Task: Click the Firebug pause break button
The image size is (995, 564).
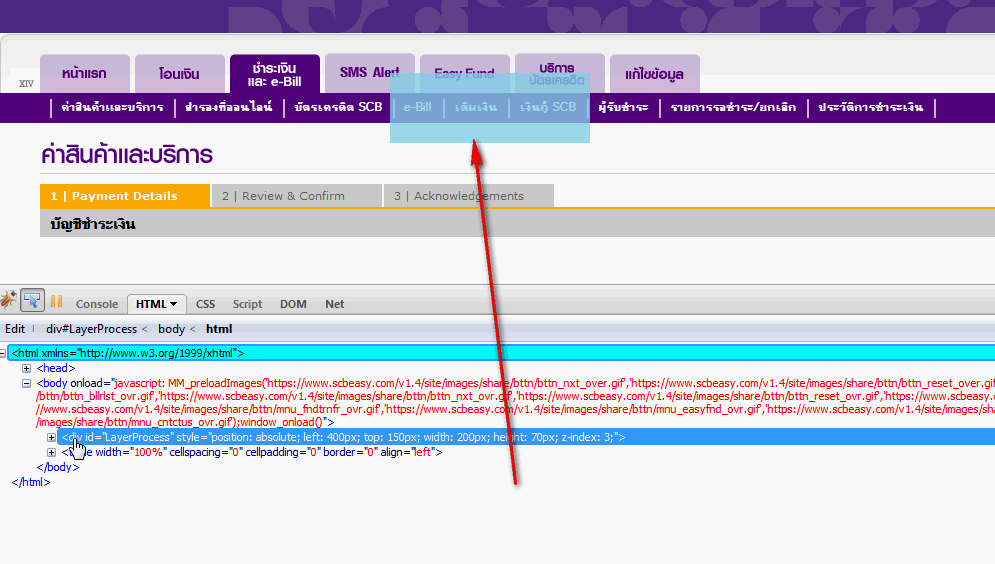Action: pos(56,301)
